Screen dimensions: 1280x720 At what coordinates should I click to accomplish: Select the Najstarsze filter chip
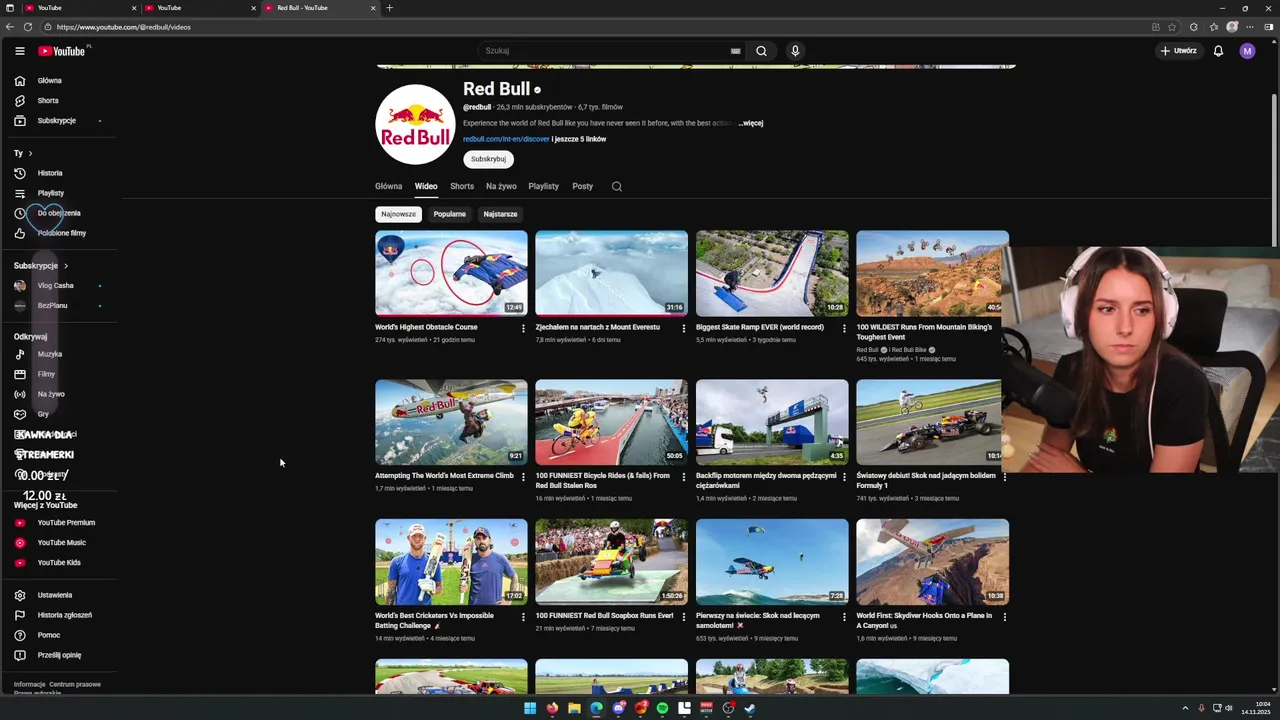(500, 214)
